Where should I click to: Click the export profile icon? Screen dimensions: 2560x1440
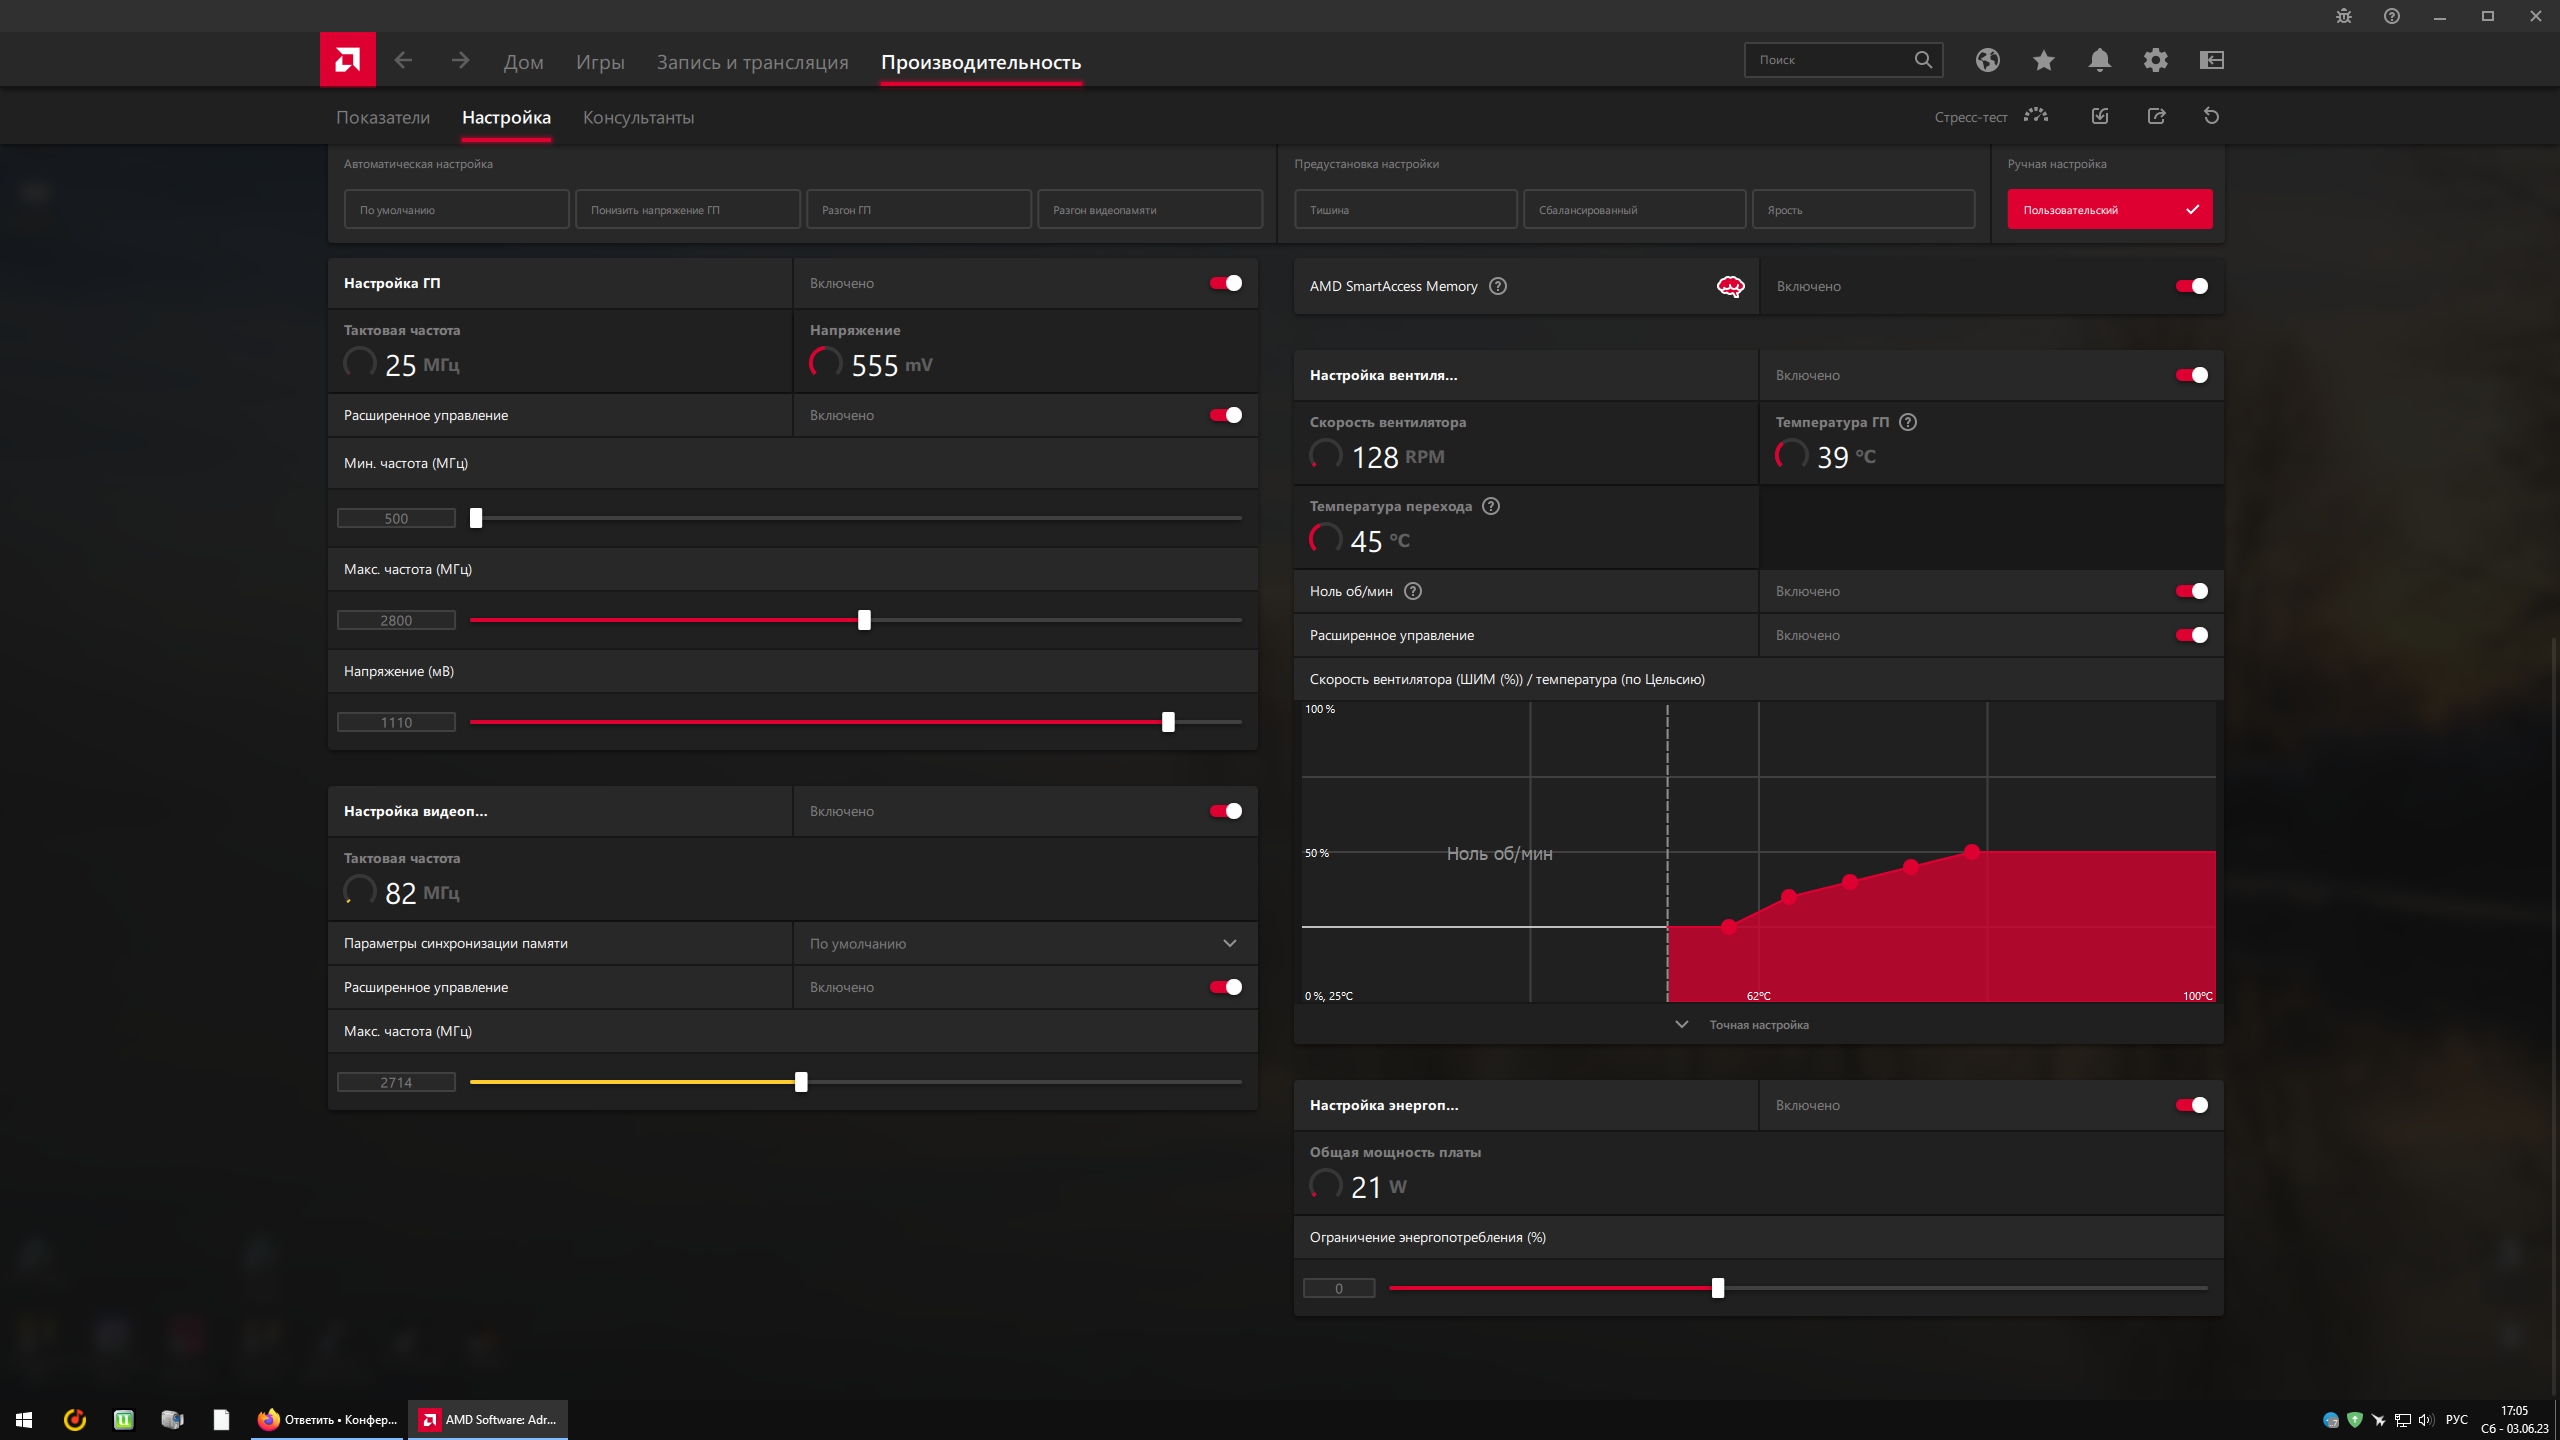pos(2156,116)
